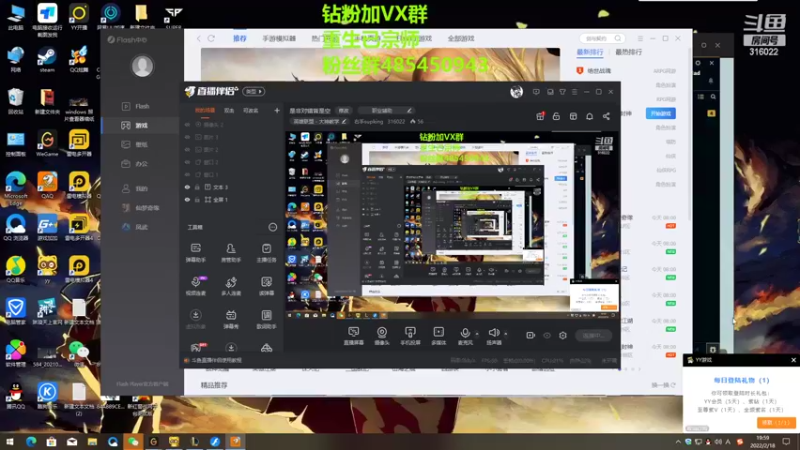This screenshot has height=450, width=800.
Task: Collapse the 工具箱 toolbox panel
Action: point(273,227)
